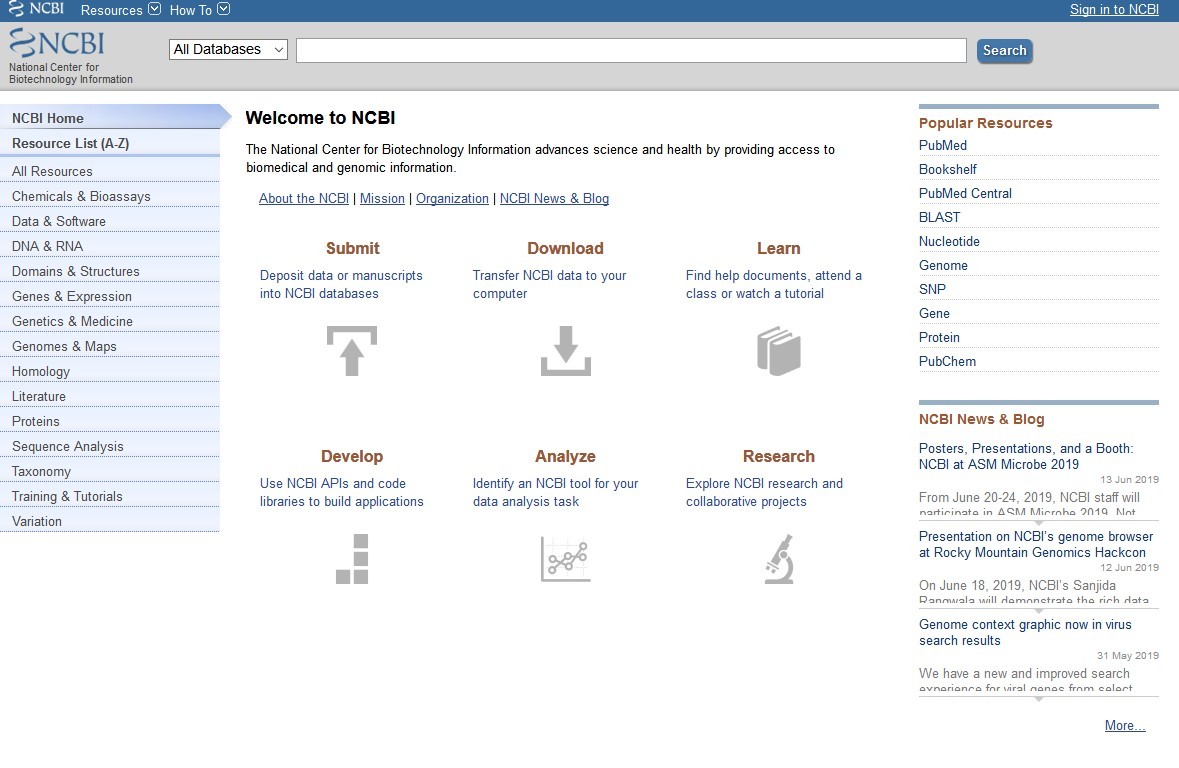Open Genome link in Popular Resources
Screen dimensions: 1179x768
[x=943, y=266]
